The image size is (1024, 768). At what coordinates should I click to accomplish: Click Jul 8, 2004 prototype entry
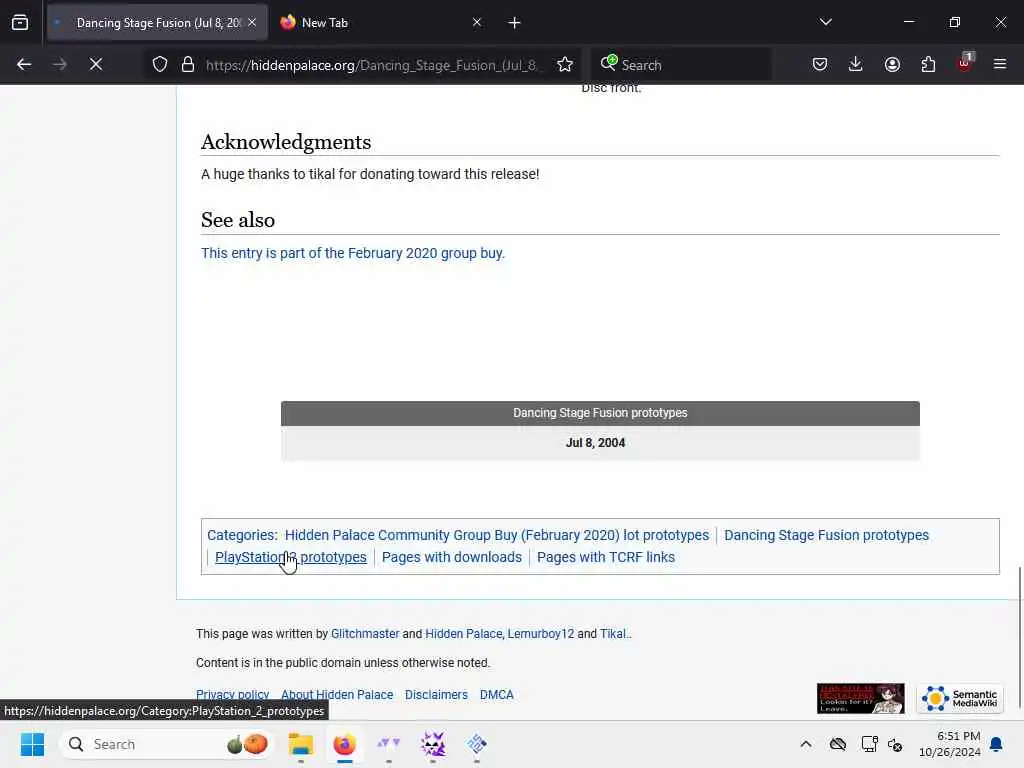point(596,443)
